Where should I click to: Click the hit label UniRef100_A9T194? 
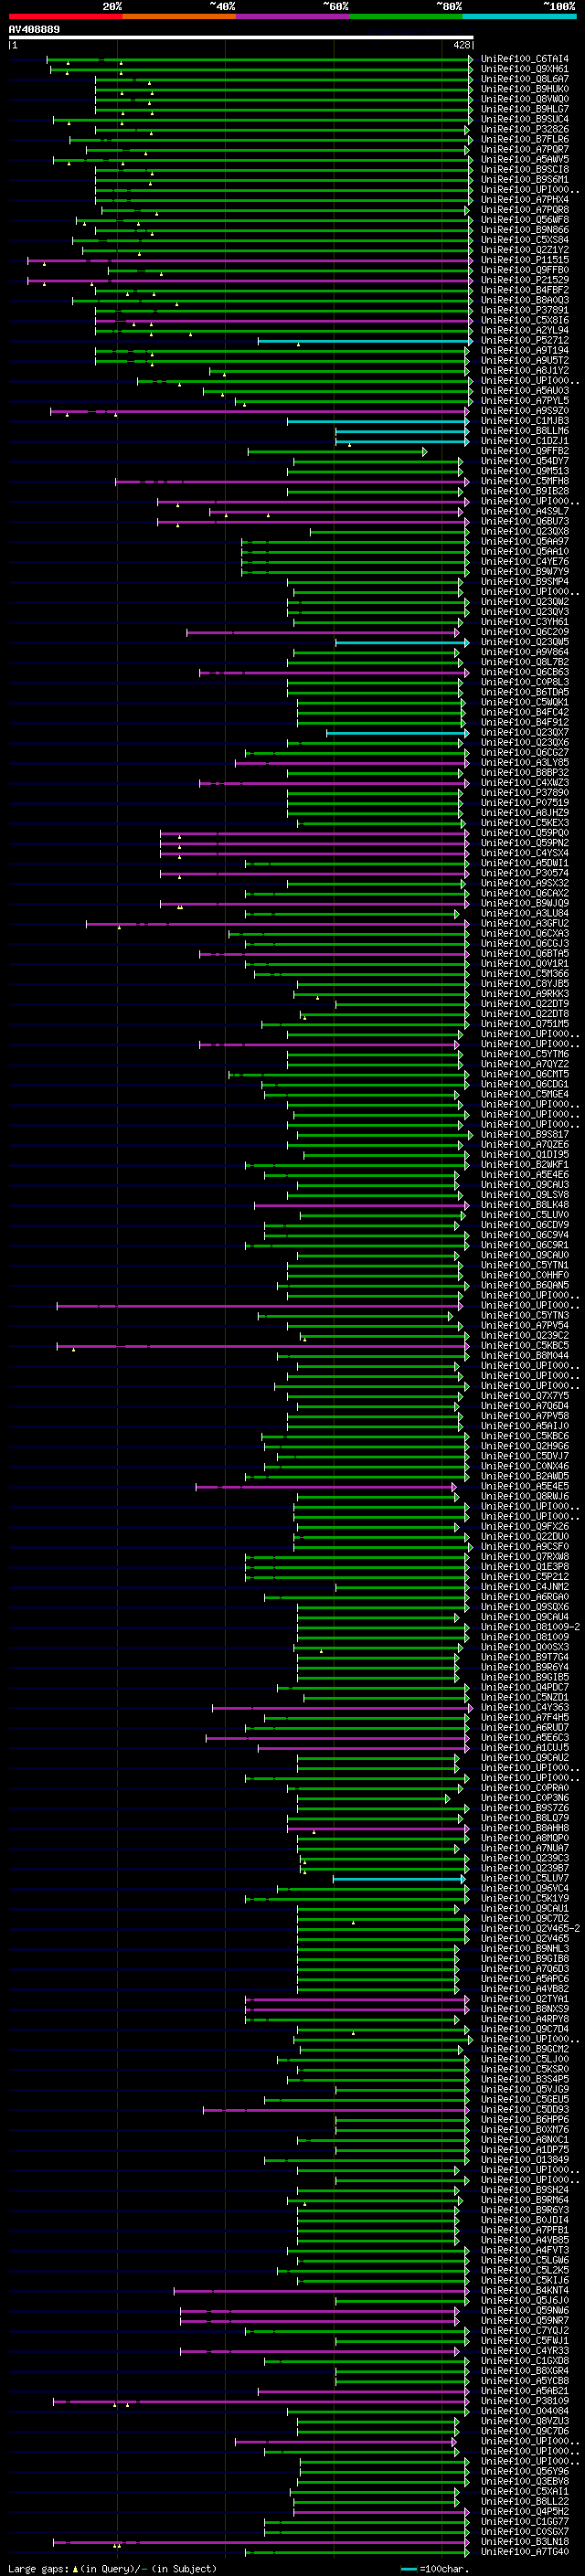525,351
